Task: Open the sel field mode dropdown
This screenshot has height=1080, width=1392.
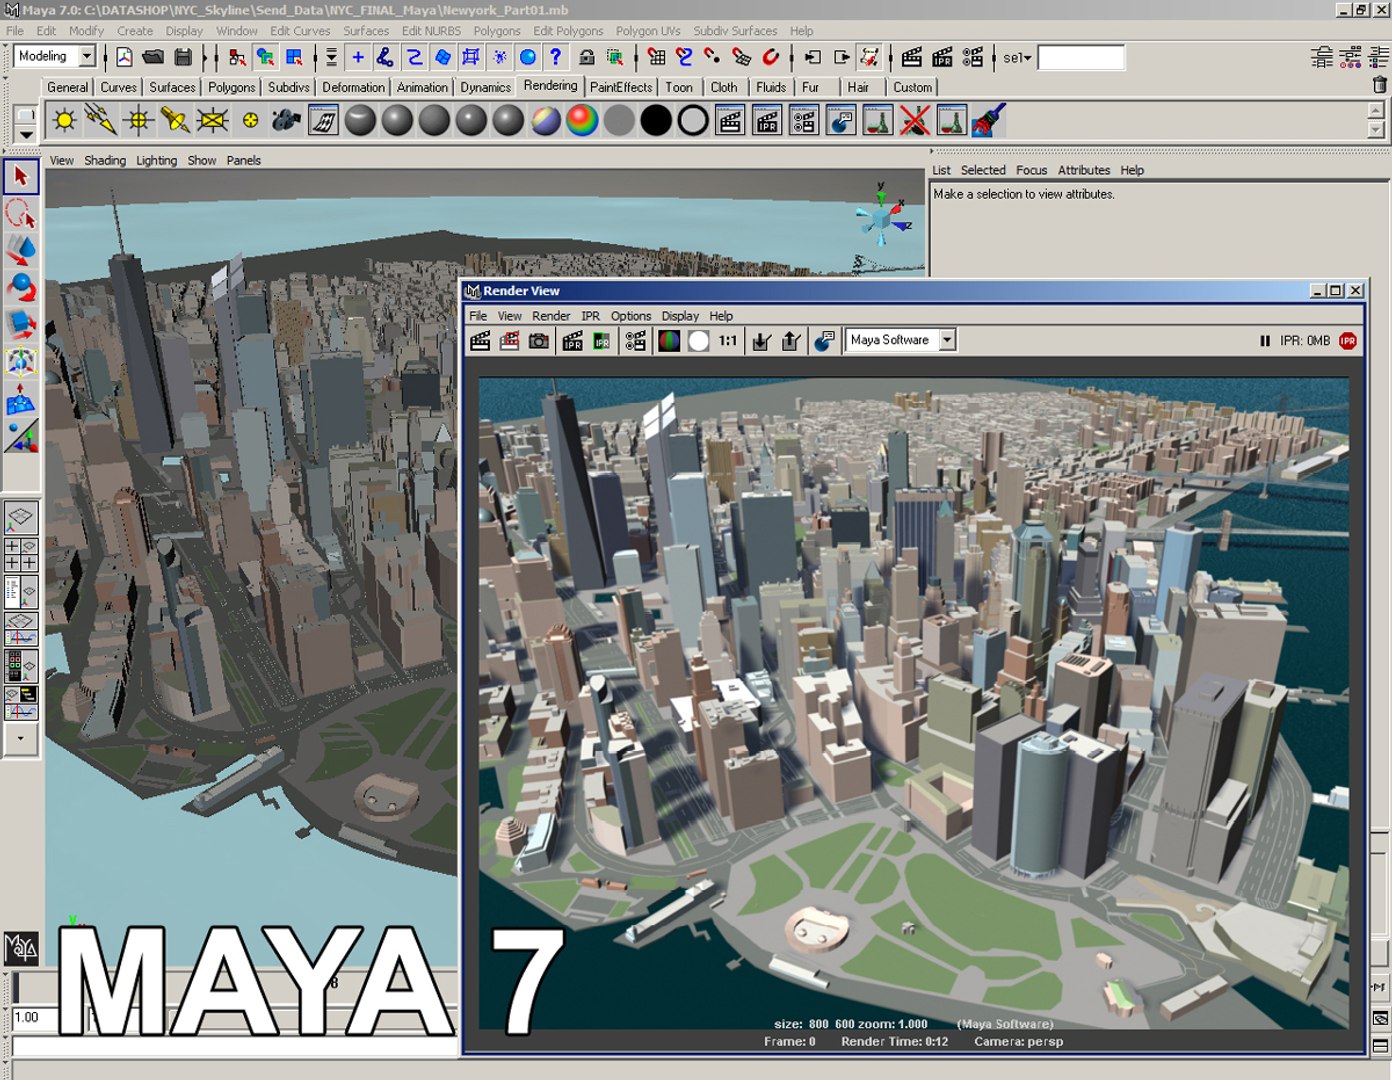Action: point(1015,58)
